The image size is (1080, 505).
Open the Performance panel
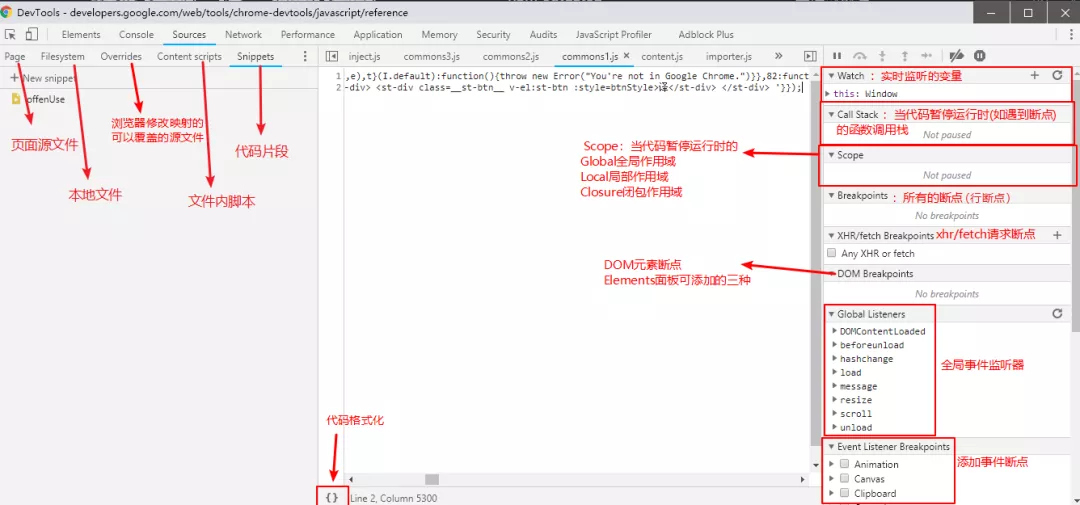click(307, 34)
